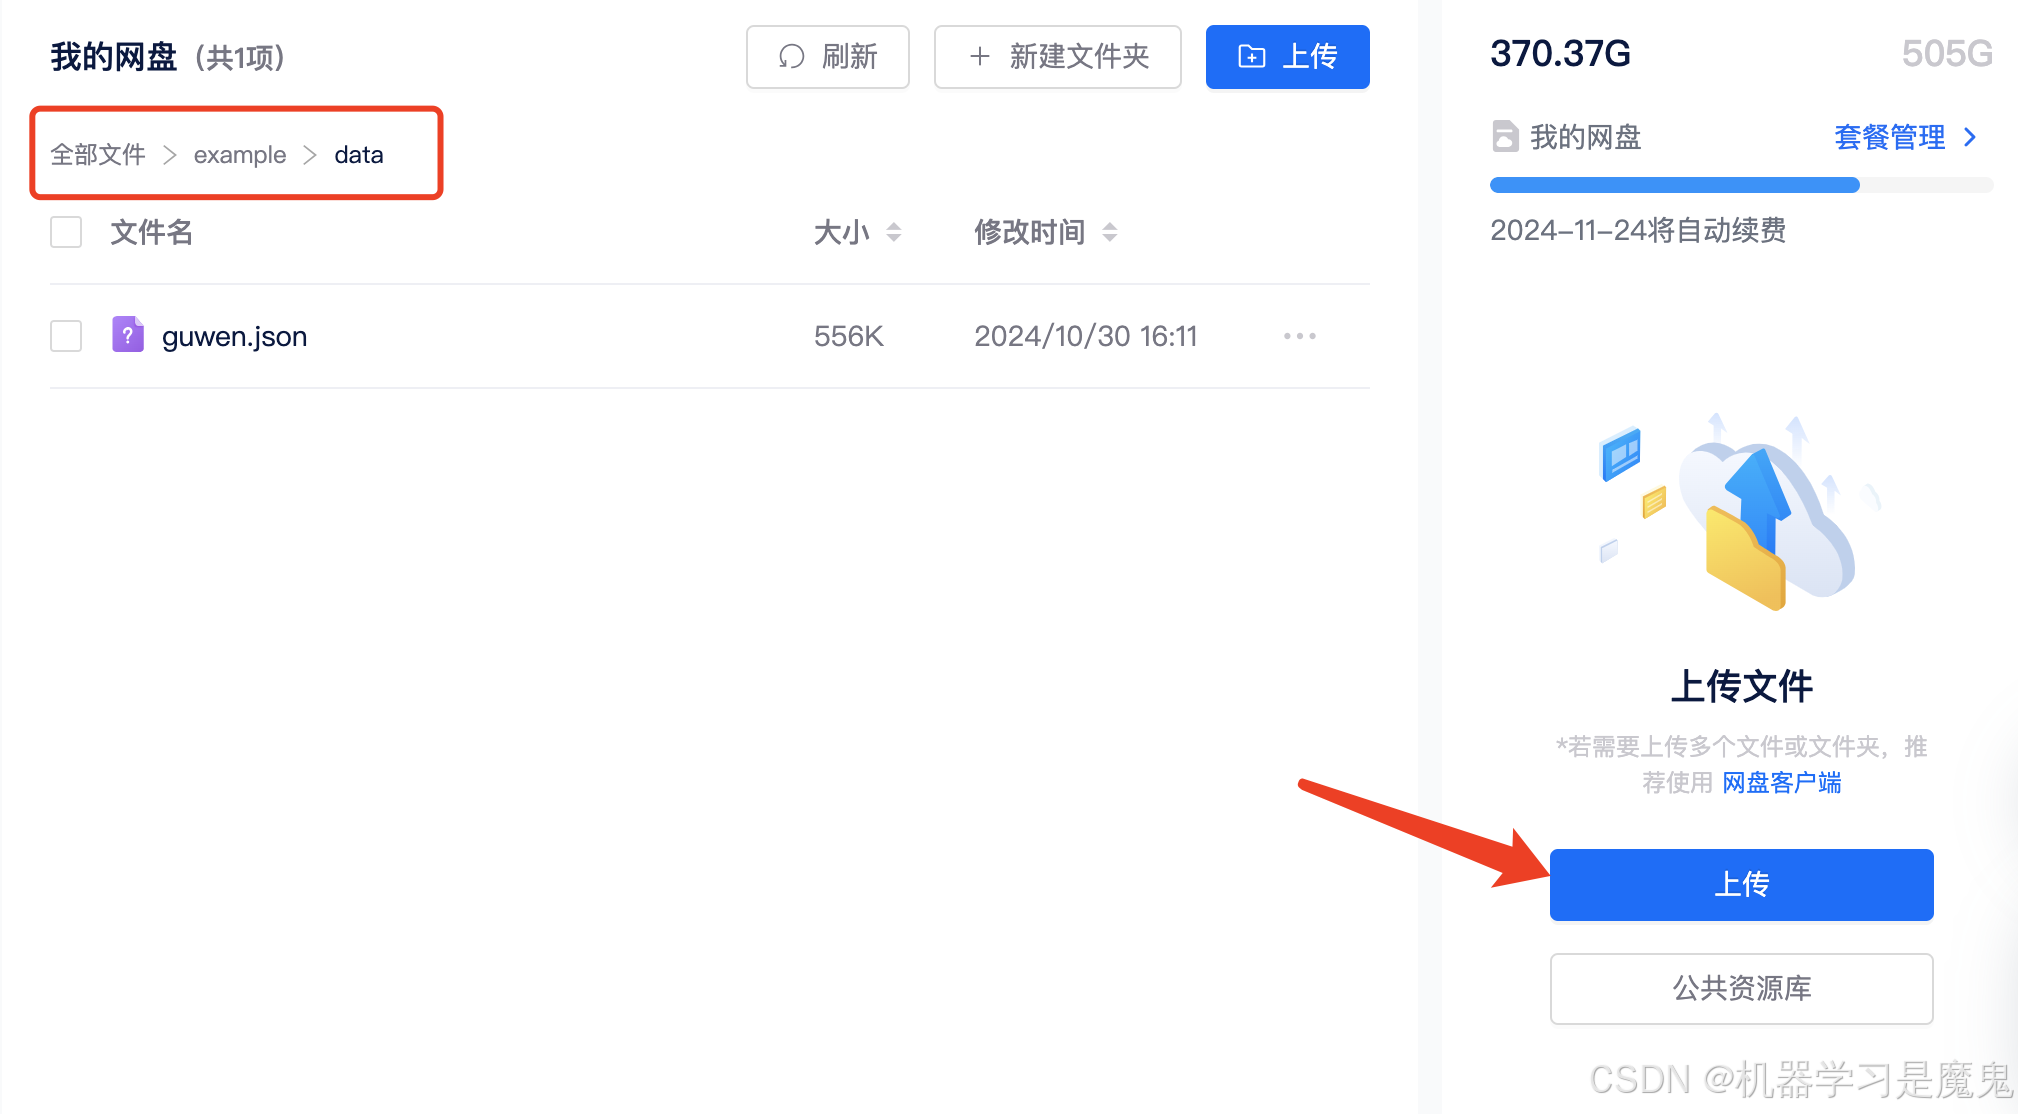2018x1114 pixels.
Task: Open the 网盘客户端 client link
Action: [1781, 783]
